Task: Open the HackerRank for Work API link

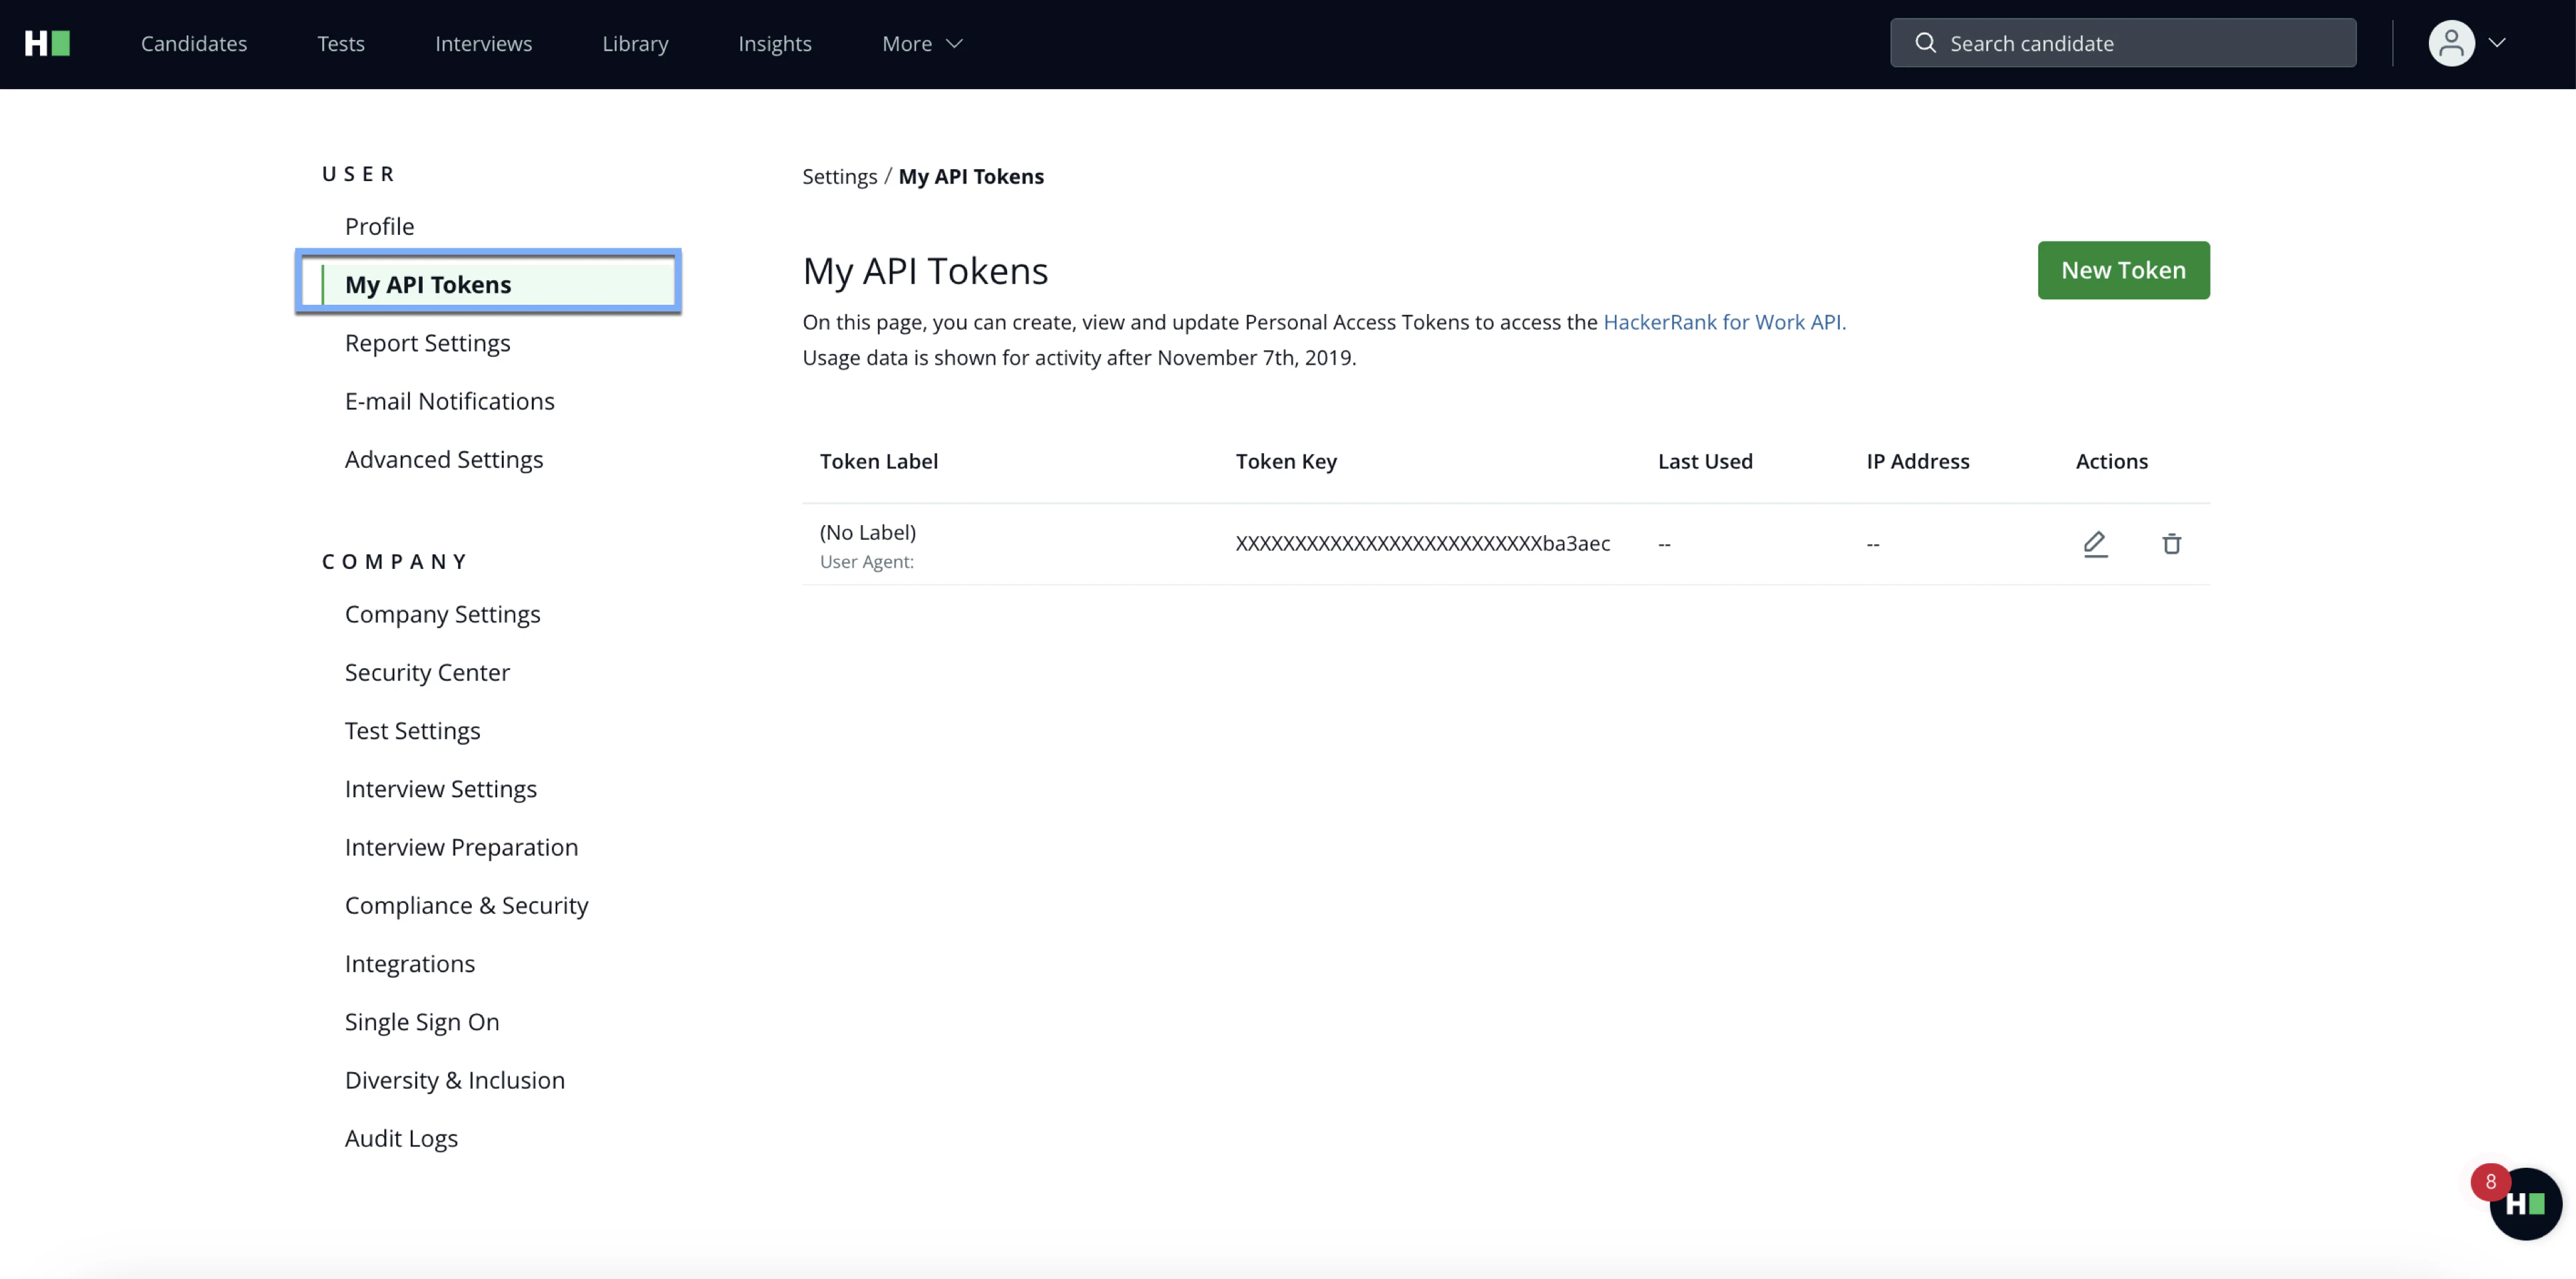Action: coord(1723,322)
